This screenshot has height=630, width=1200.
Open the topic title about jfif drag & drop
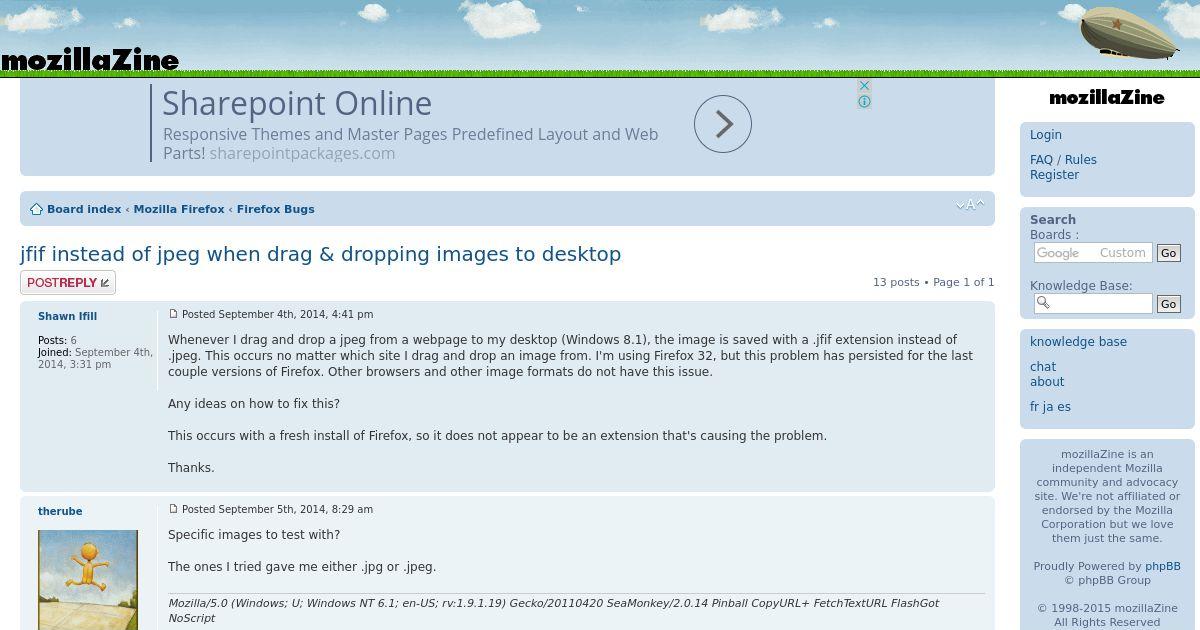click(320, 254)
